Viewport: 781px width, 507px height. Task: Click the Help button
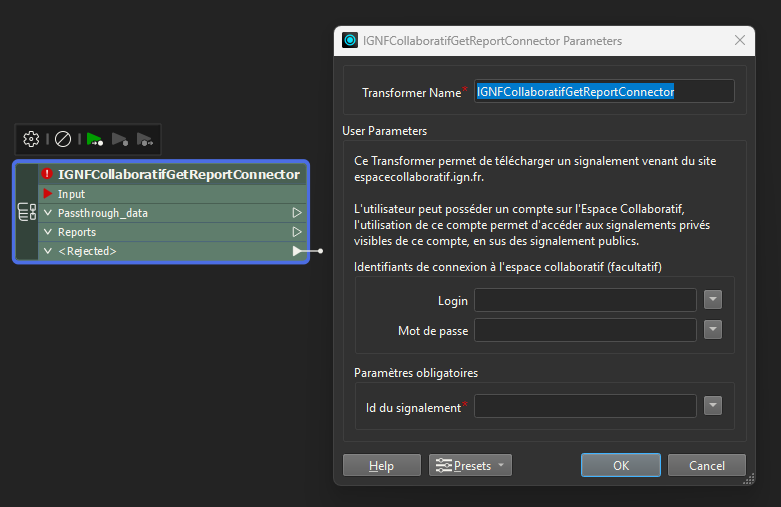click(382, 465)
